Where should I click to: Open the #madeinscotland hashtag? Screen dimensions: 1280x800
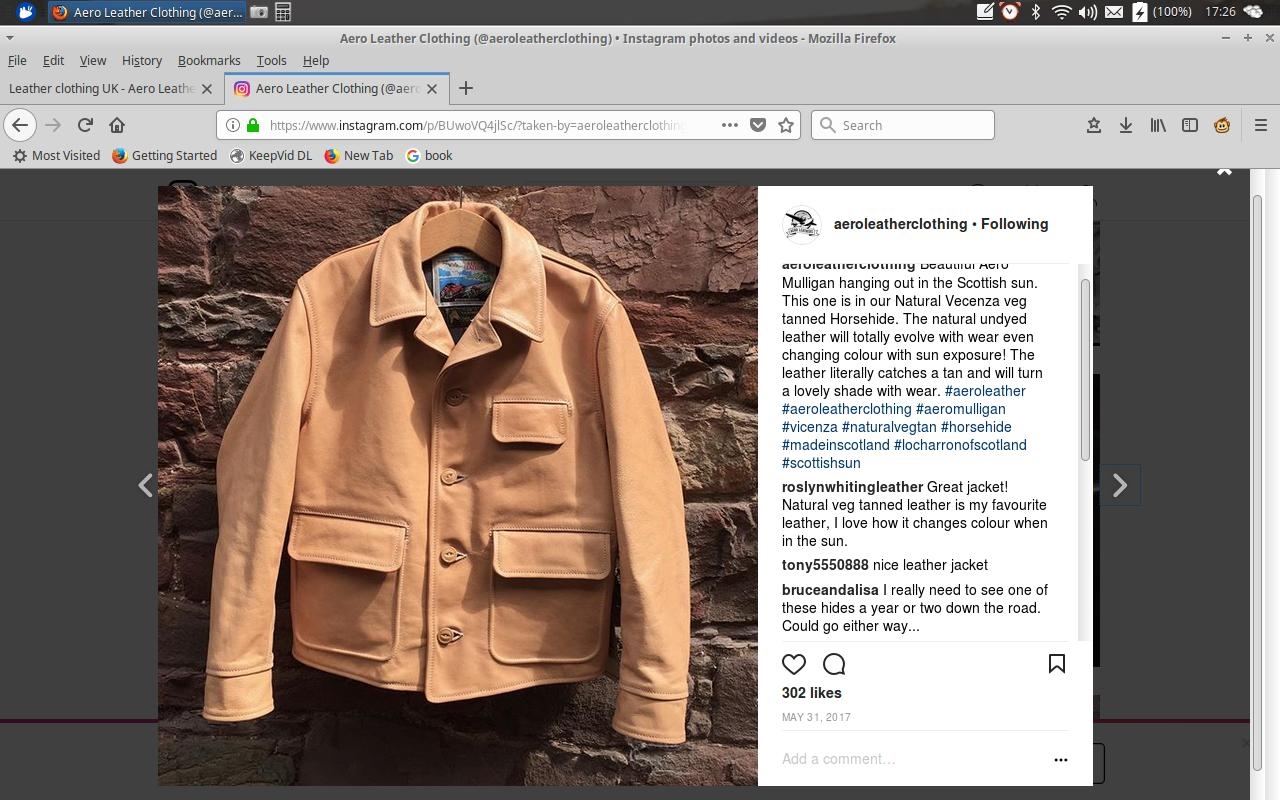836,445
